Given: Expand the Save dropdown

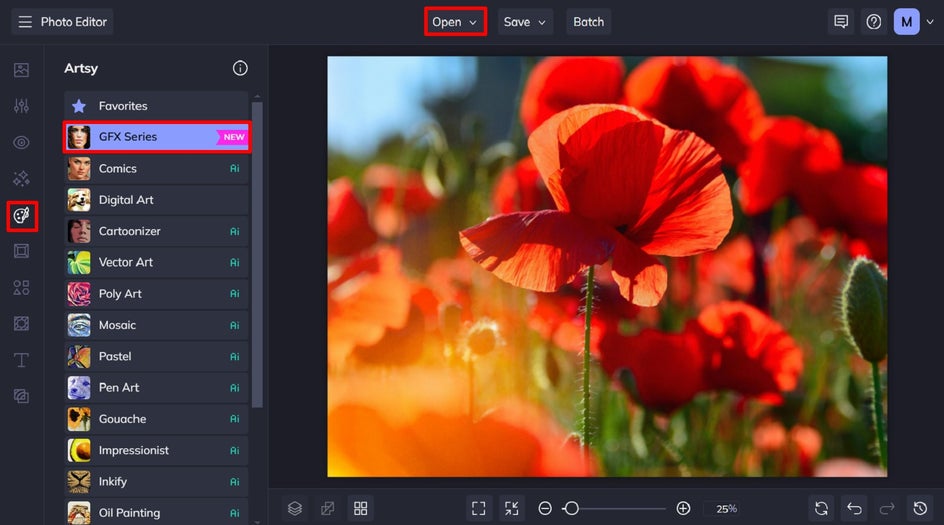Looking at the screenshot, I should (x=525, y=22).
